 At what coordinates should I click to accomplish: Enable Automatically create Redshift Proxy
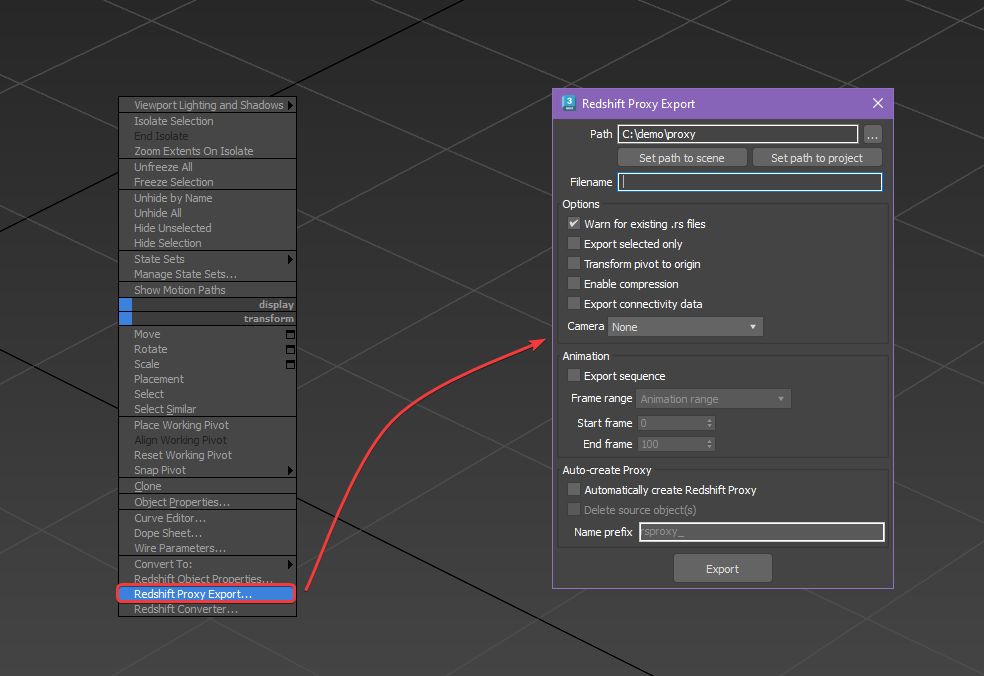point(574,490)
